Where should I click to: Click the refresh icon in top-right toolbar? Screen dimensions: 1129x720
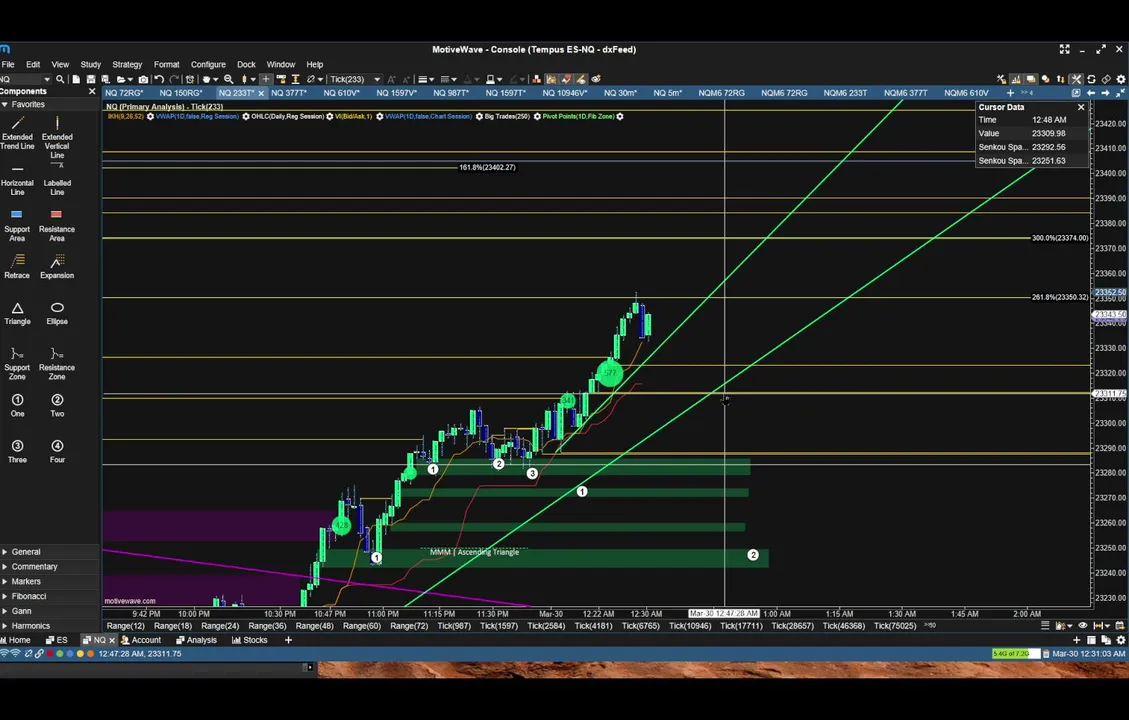(x=1092, y=79)
